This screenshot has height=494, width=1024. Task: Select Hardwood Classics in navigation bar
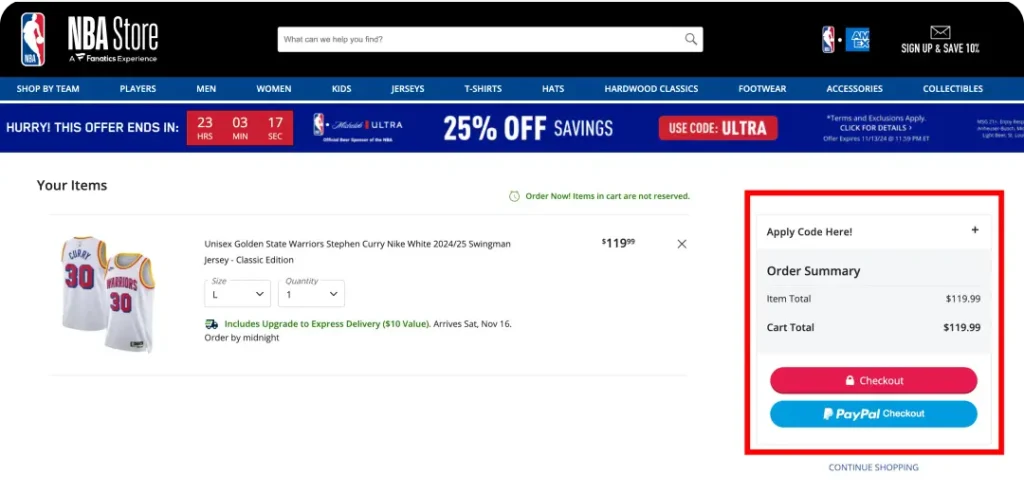point(651,89)
